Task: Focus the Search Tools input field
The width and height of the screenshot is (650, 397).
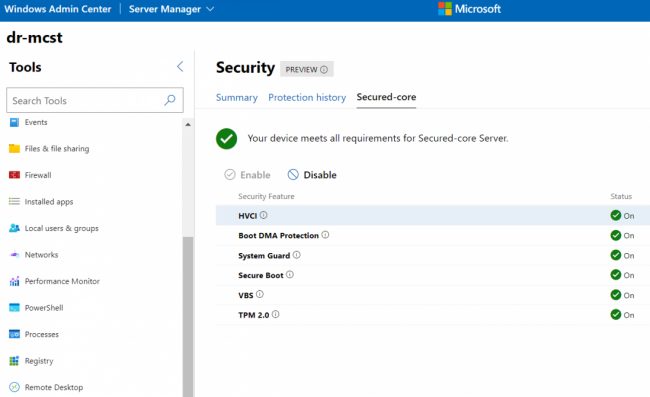Action: [x=95, y=100]
